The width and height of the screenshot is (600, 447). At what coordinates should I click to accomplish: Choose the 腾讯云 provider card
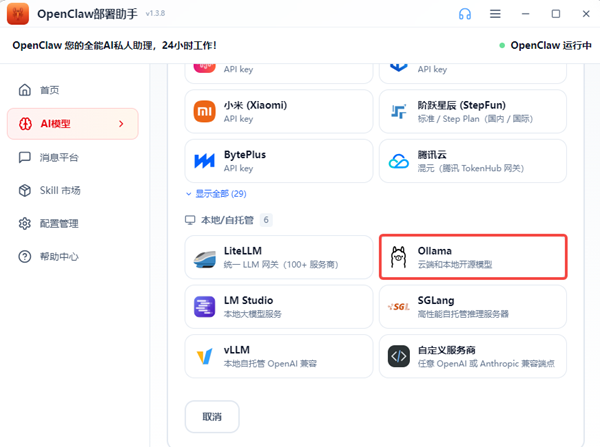coord(473,161)
